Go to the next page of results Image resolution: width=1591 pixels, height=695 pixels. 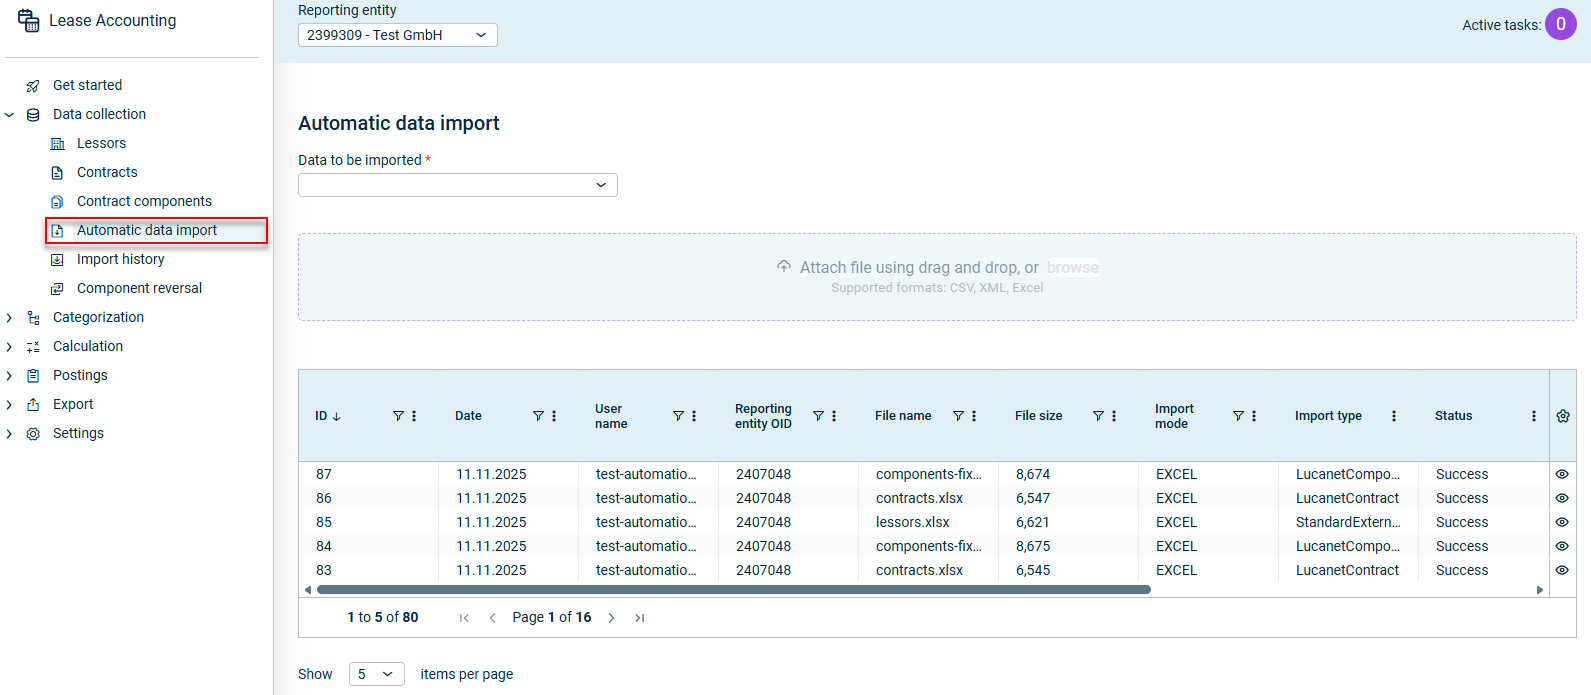(611, 618)
